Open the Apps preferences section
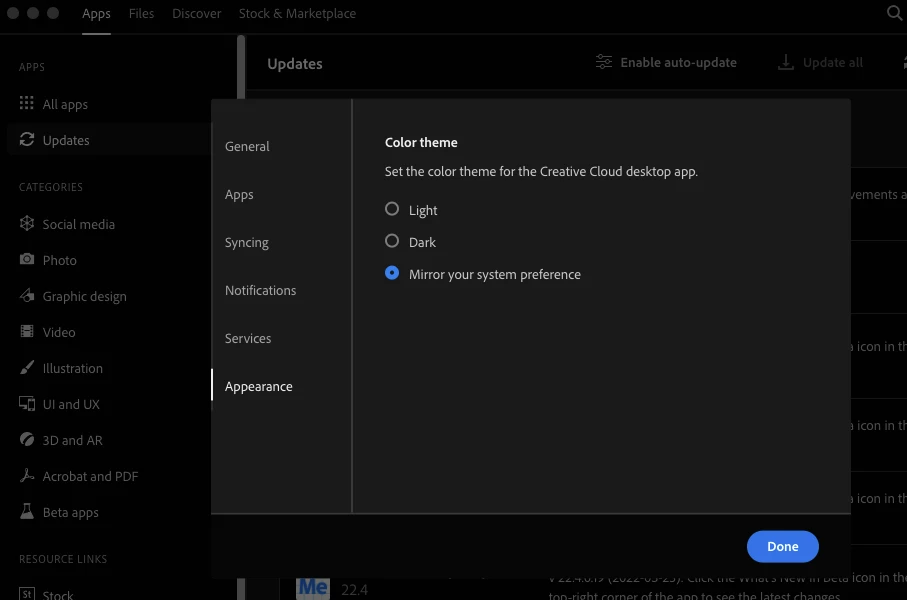Image resolution: width=907 pixels, height=600 pixels. tap(239, 194)
